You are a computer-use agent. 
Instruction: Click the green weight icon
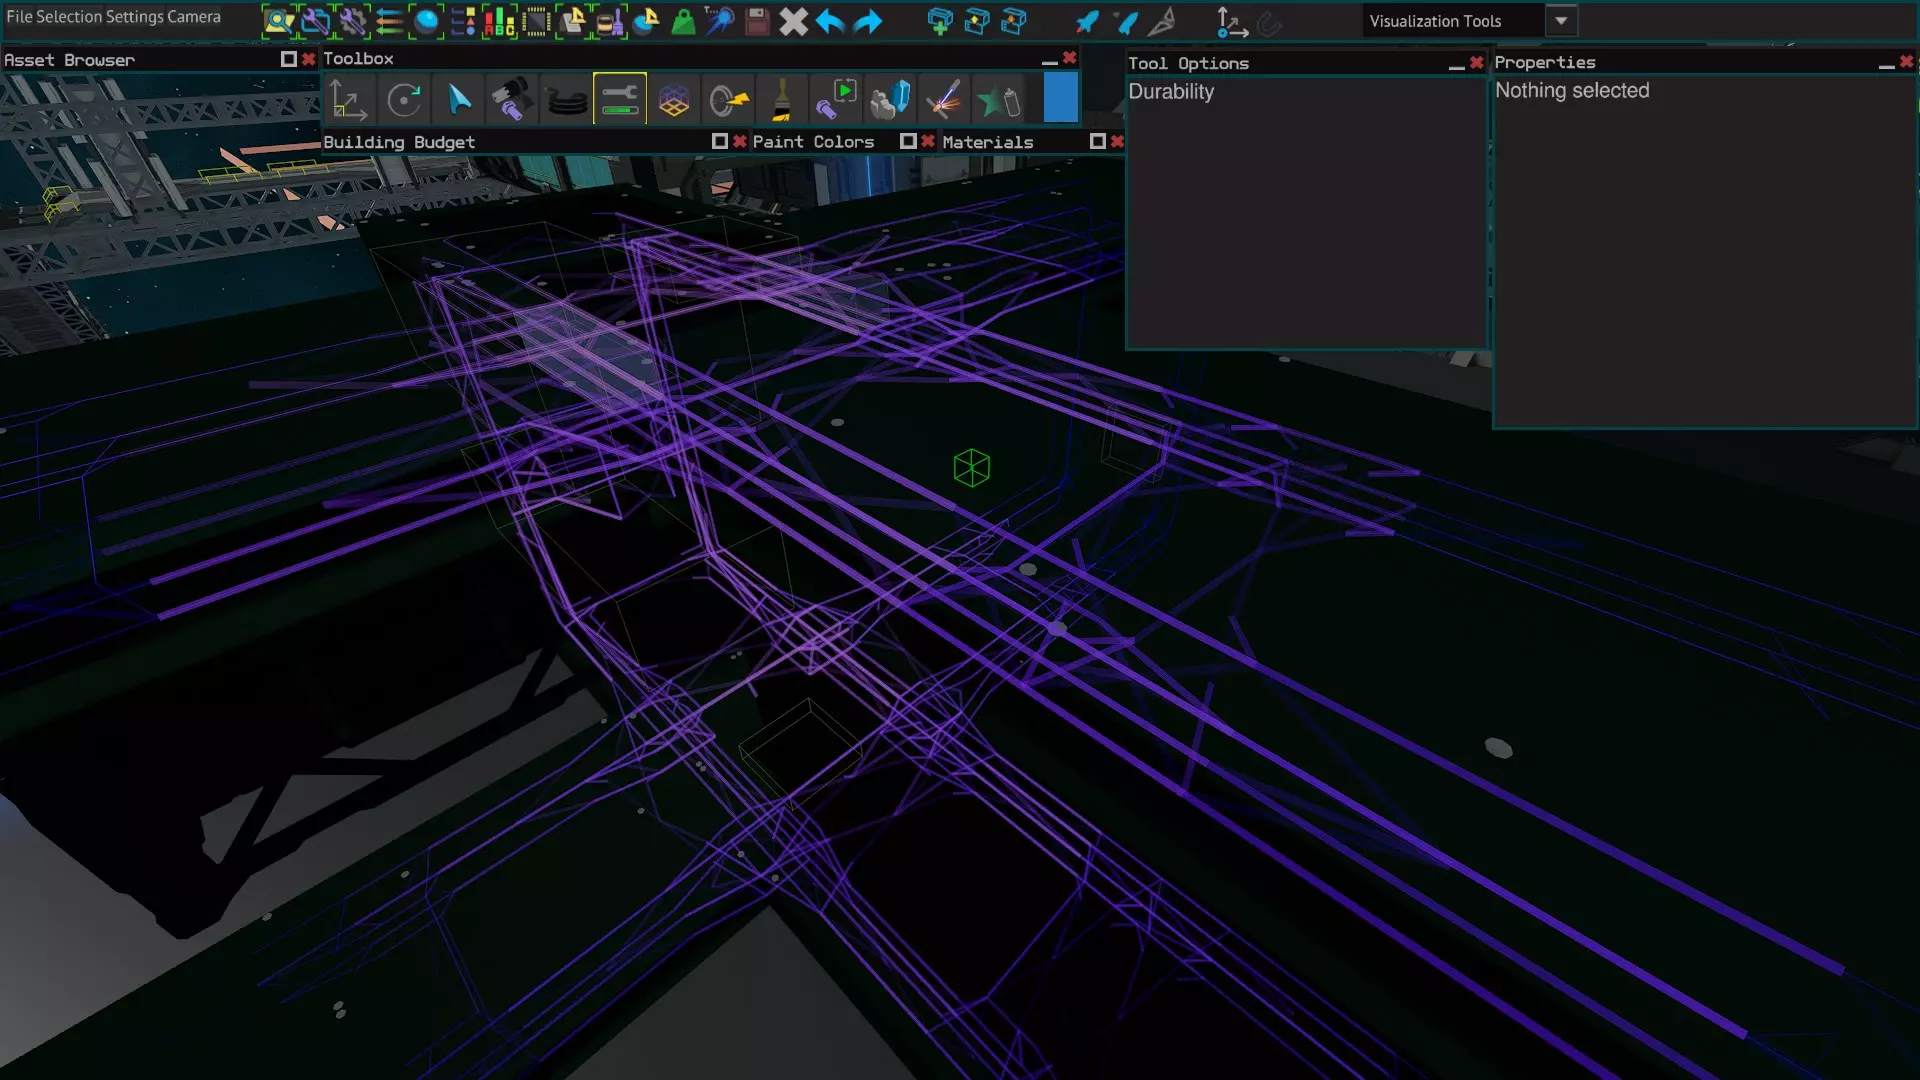click(683, 21)
